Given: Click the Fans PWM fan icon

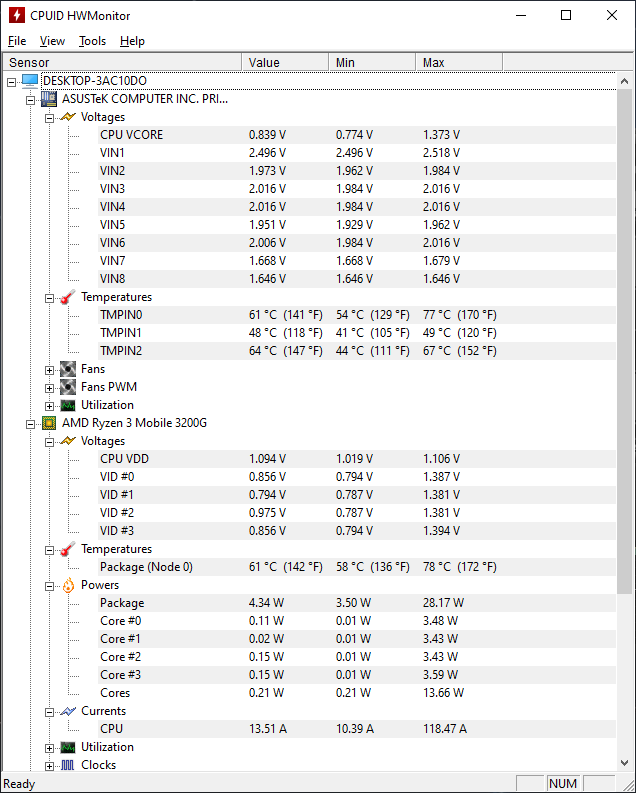Looking at the screenshot, I should 68,387.
